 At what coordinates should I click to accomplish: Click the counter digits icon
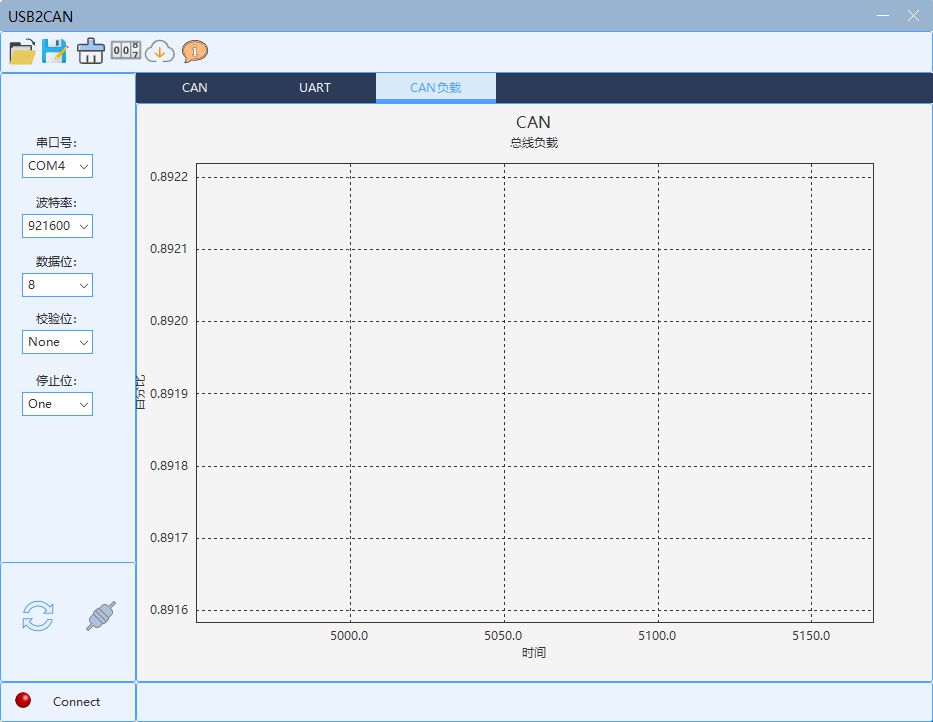[x=125, y=51]
